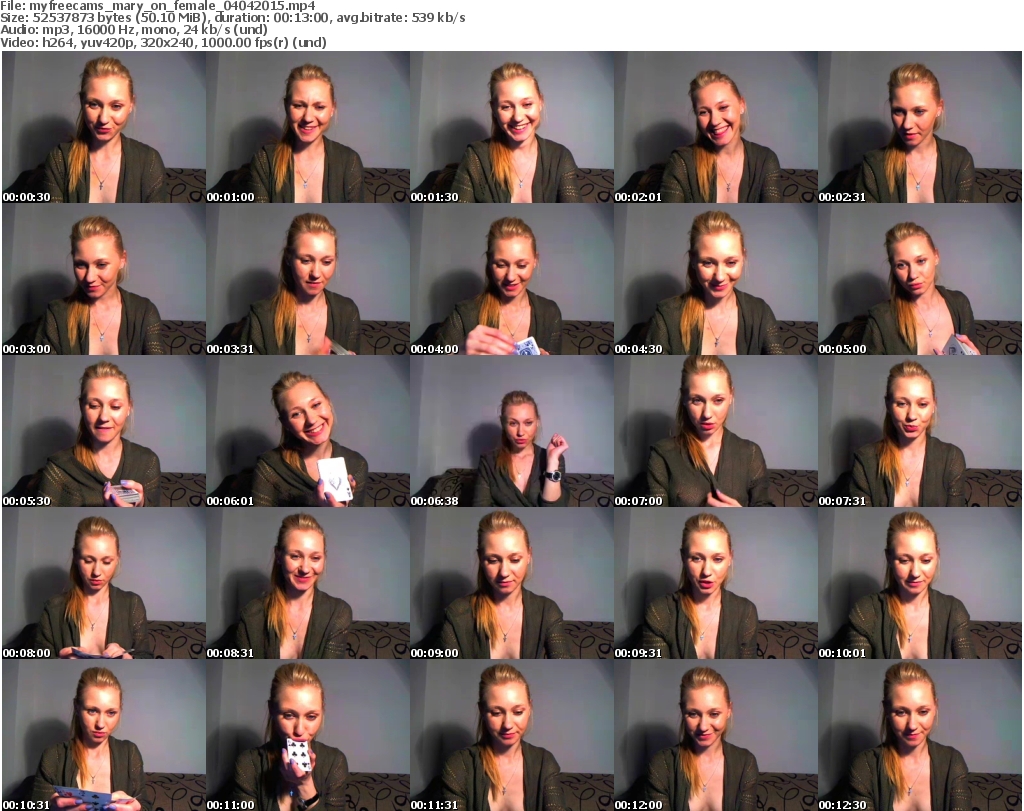Click the Audio mp3 info line
This screenshot has width=1024, height=811.
[x=134, y=30]
